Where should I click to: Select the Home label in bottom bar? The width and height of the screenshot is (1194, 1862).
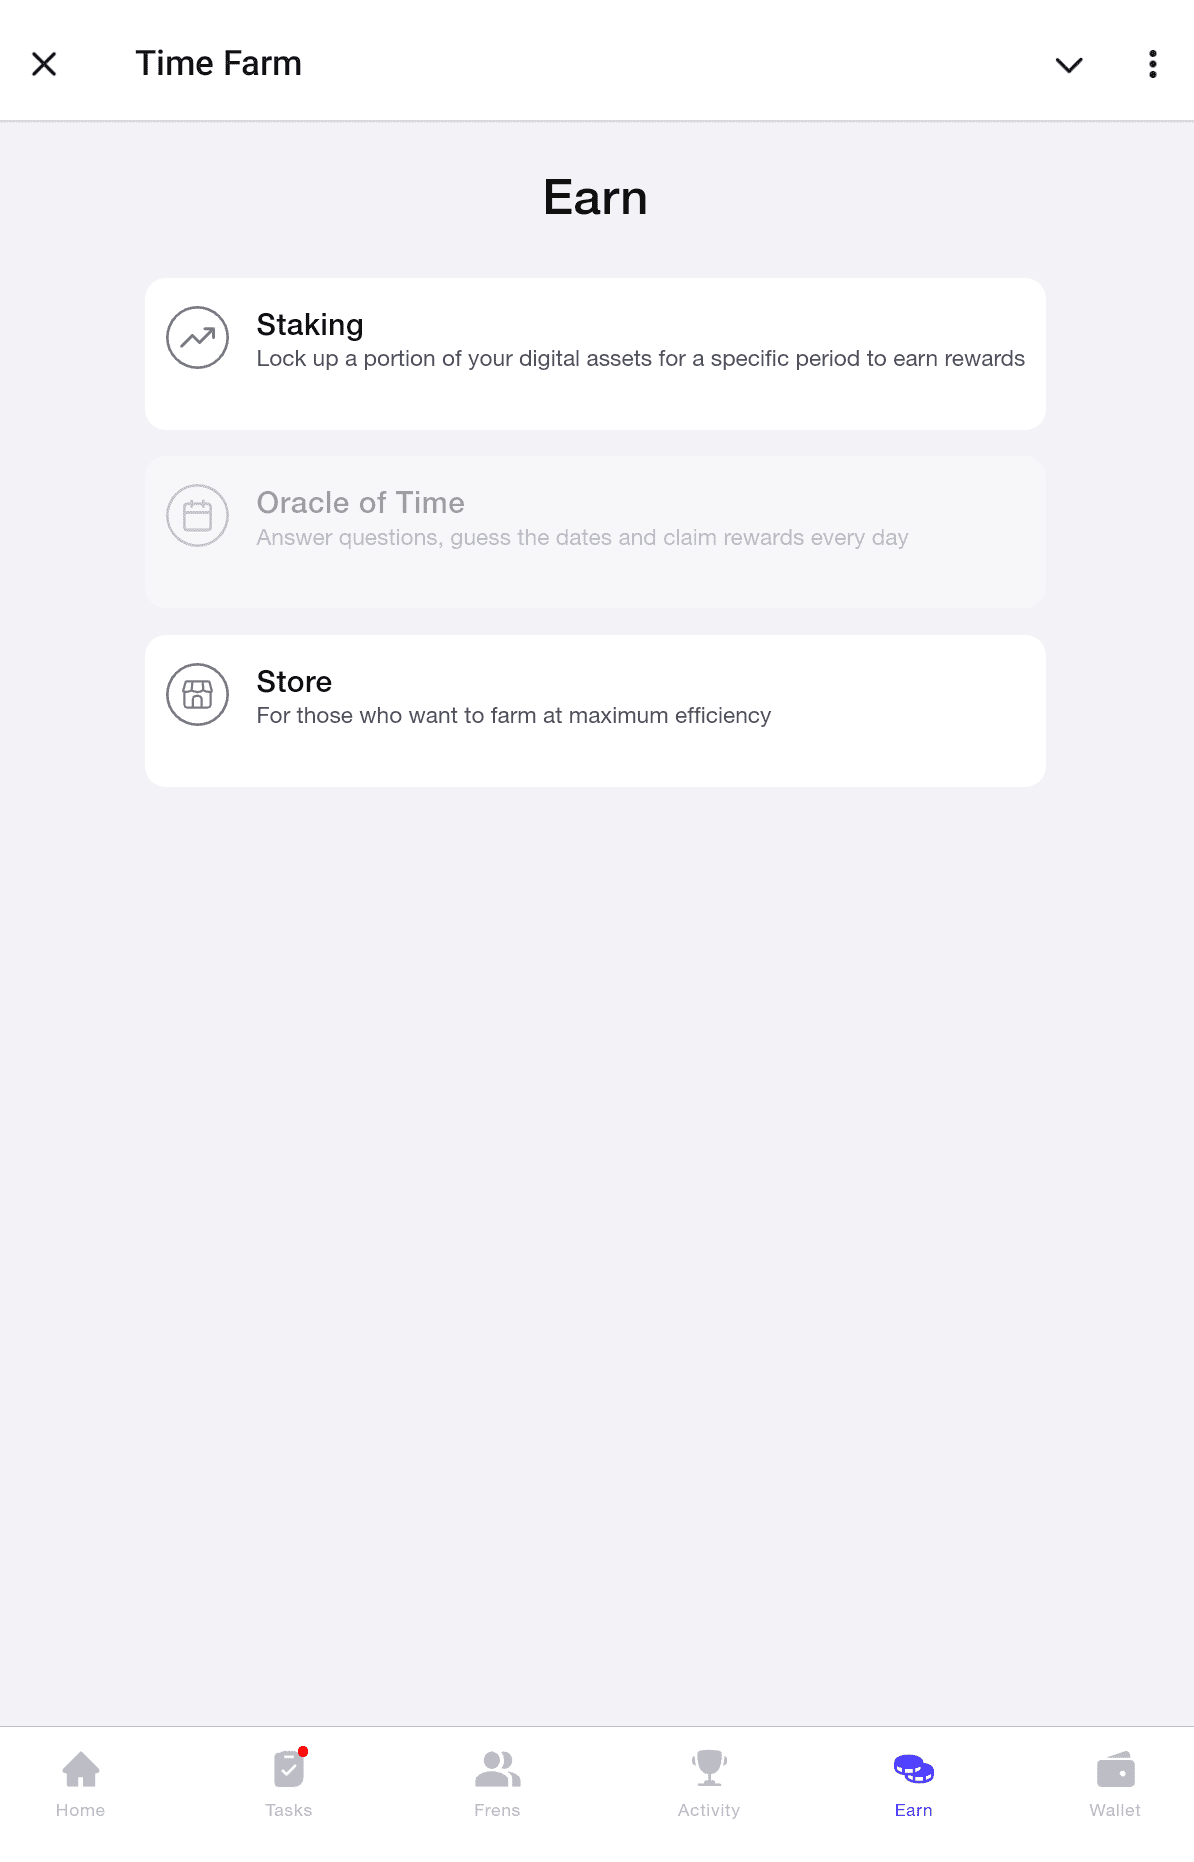(80, 1809)
